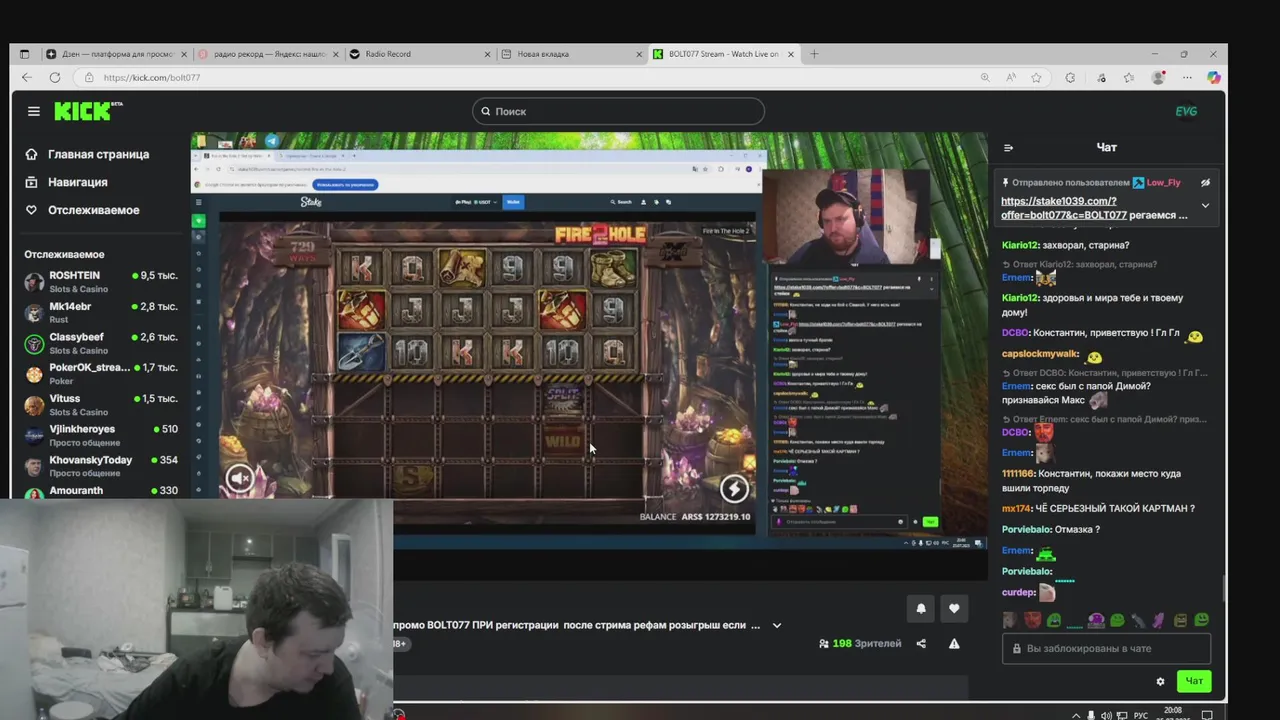Click the EVG user avatar
Viewport: 1280px width, 720px height.
point(1186,111)
